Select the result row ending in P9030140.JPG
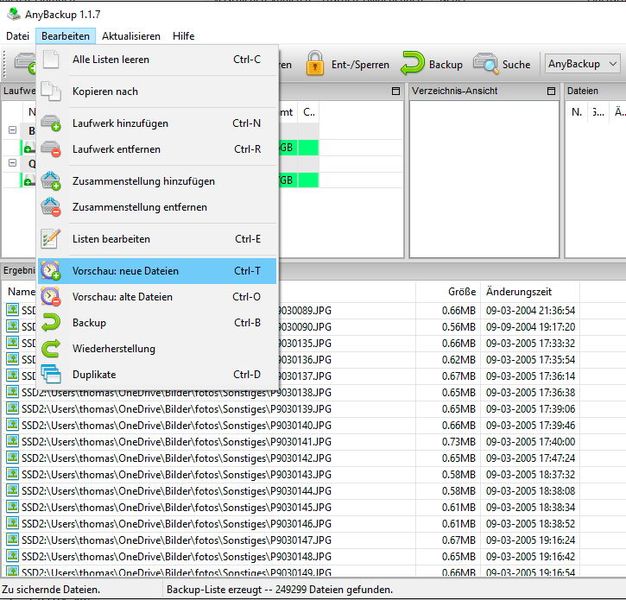 click(x=290, y=425)
